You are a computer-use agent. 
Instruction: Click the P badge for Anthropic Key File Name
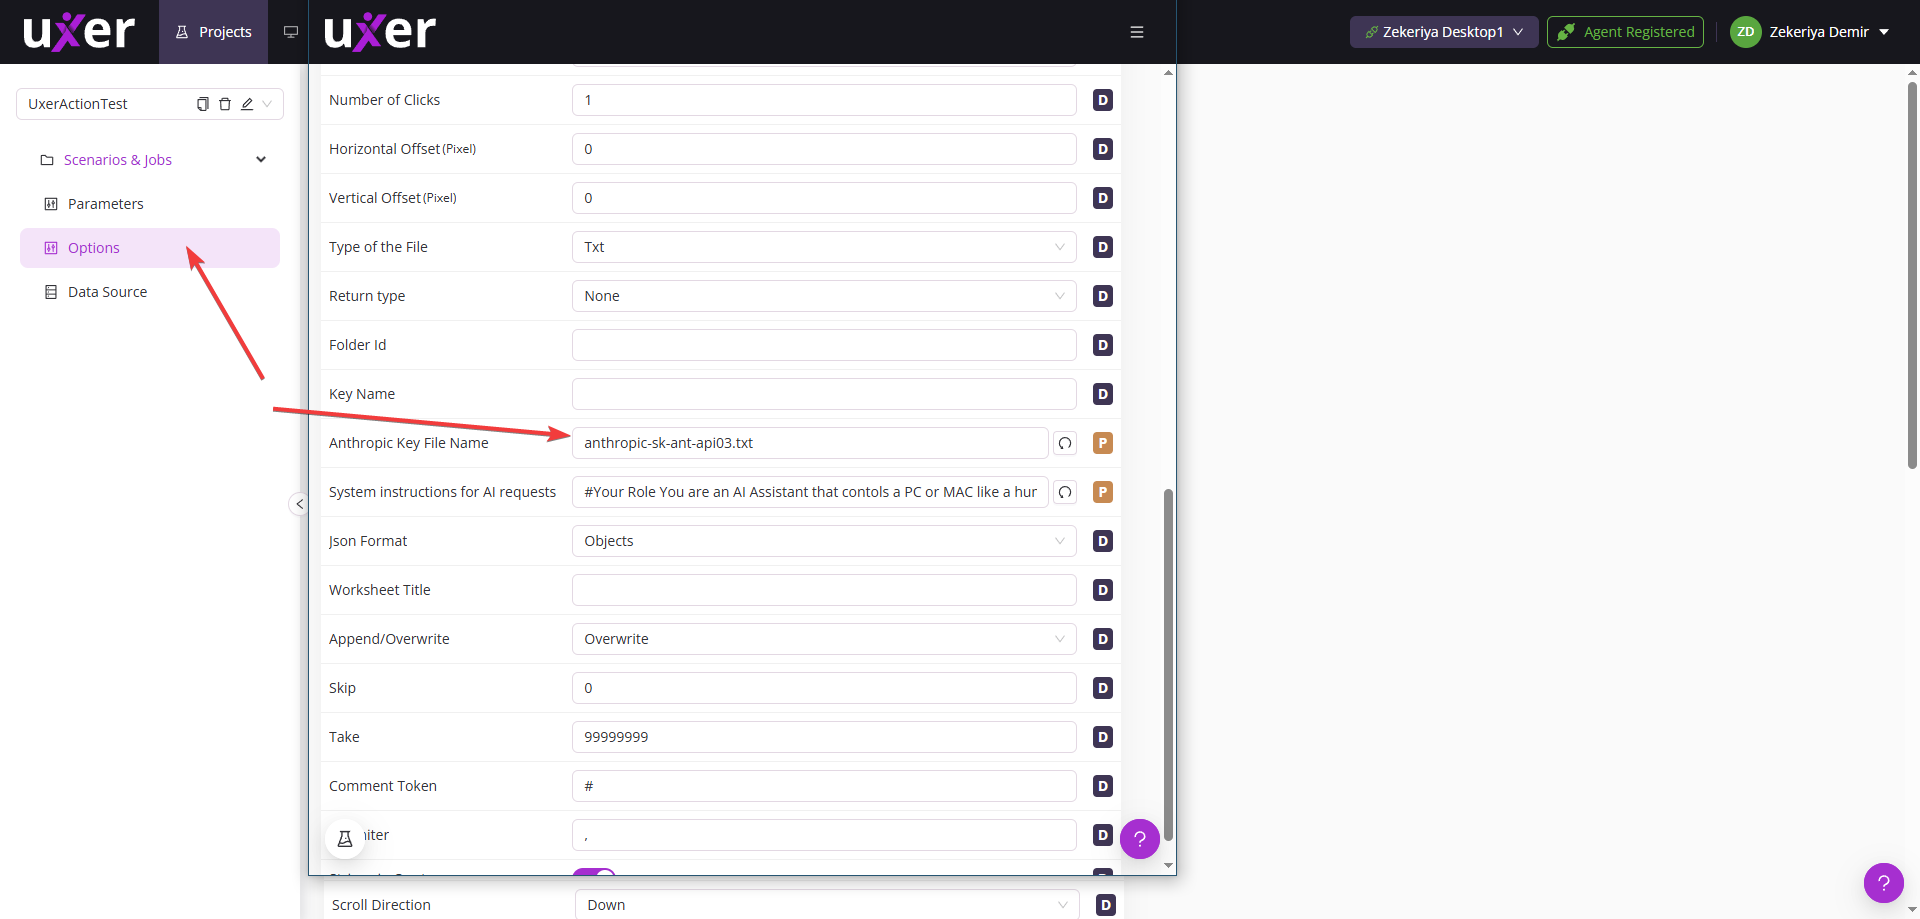pyautogui.click(x=1103, y=443)
